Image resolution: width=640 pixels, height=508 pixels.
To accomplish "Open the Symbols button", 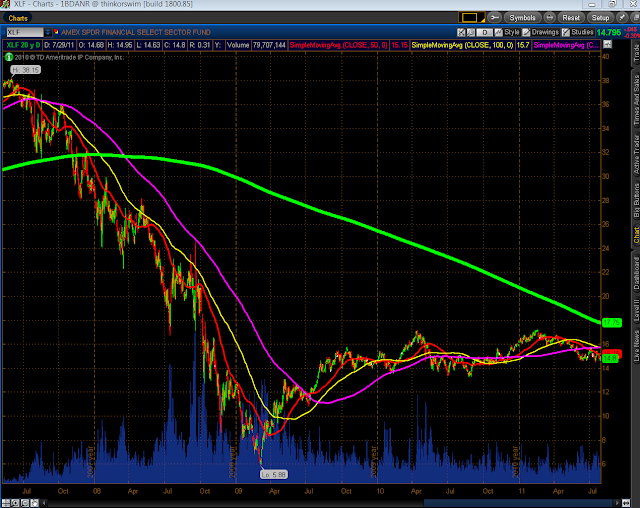I will tap(522, 18).
